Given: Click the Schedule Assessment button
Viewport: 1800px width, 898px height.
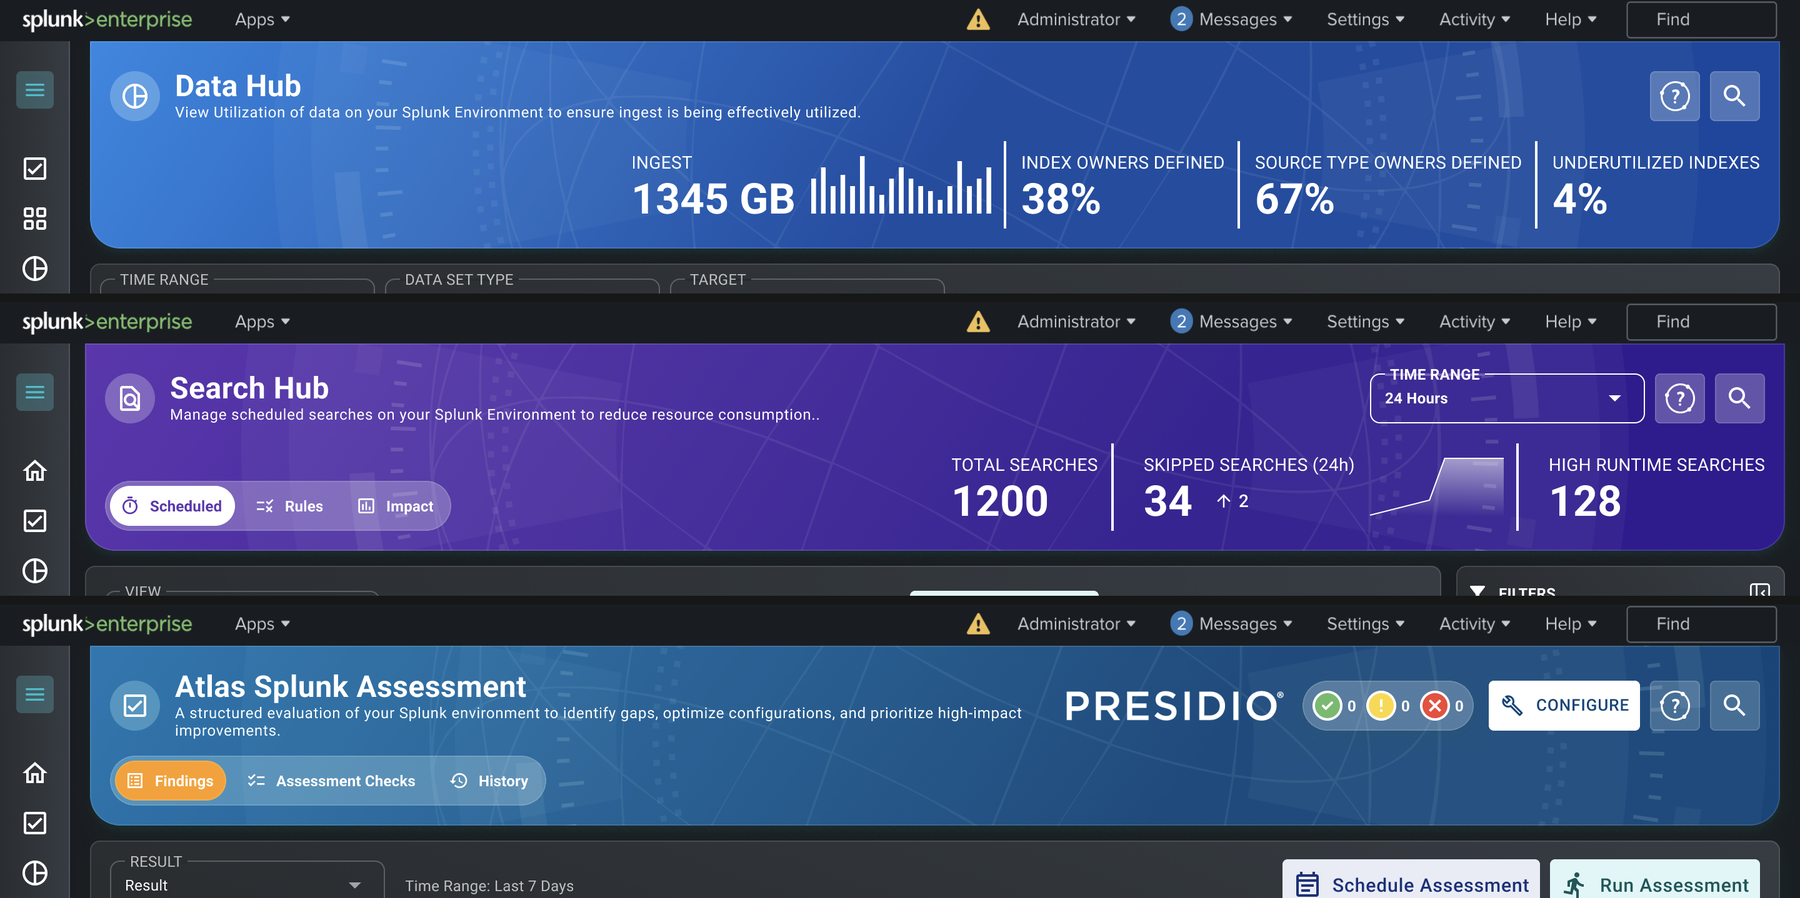Looking at the screenshot, I should 1411,880.
